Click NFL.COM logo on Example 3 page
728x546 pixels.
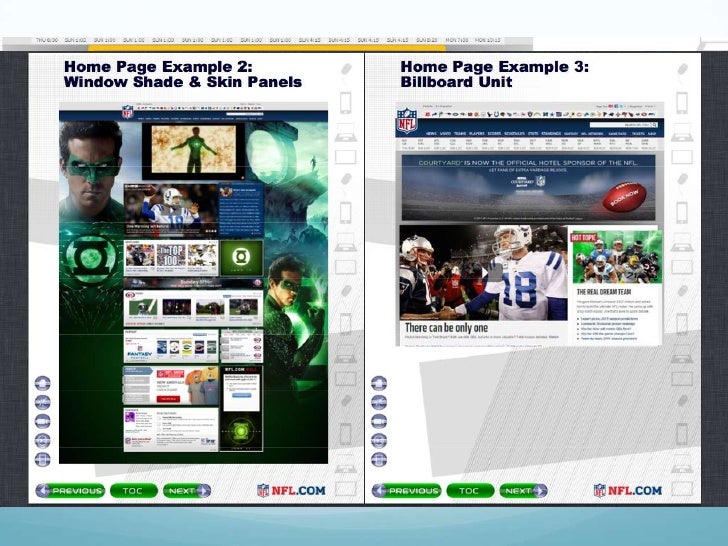pyautogui.click(x=628, y=490)
